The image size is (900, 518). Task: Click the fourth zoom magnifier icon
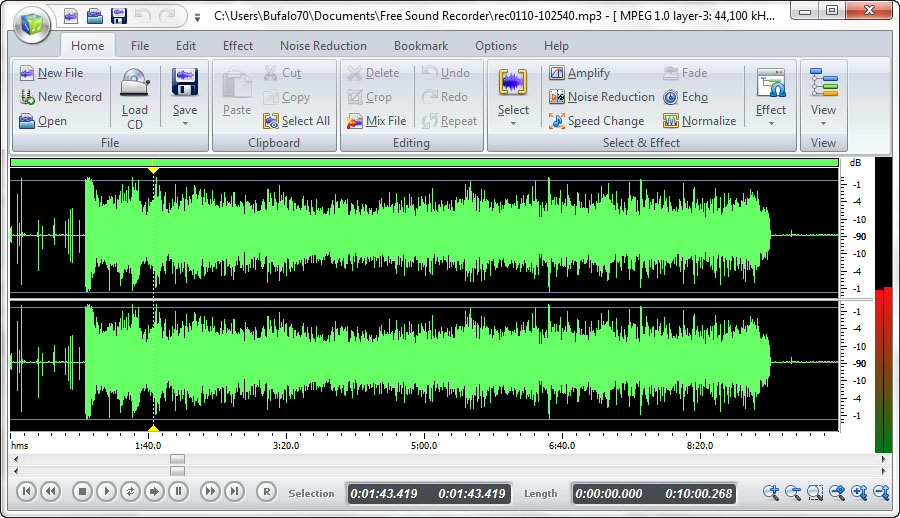[x=837, y=492]
